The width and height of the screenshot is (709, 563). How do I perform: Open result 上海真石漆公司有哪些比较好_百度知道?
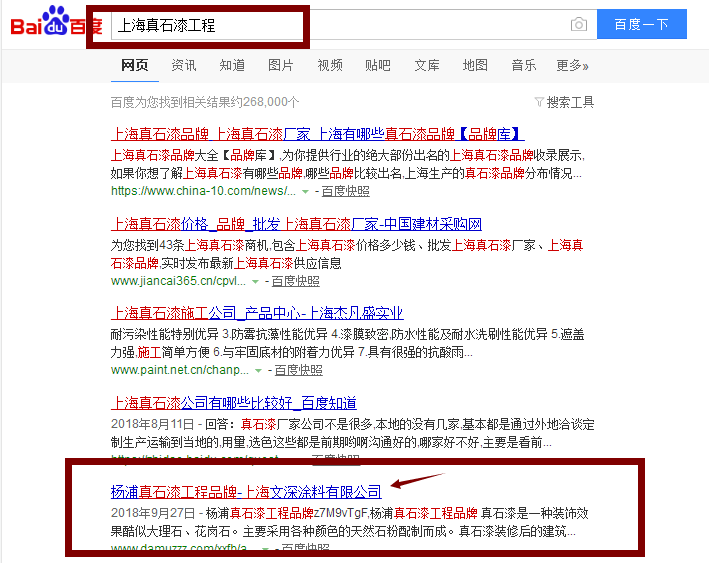[234, 402]
